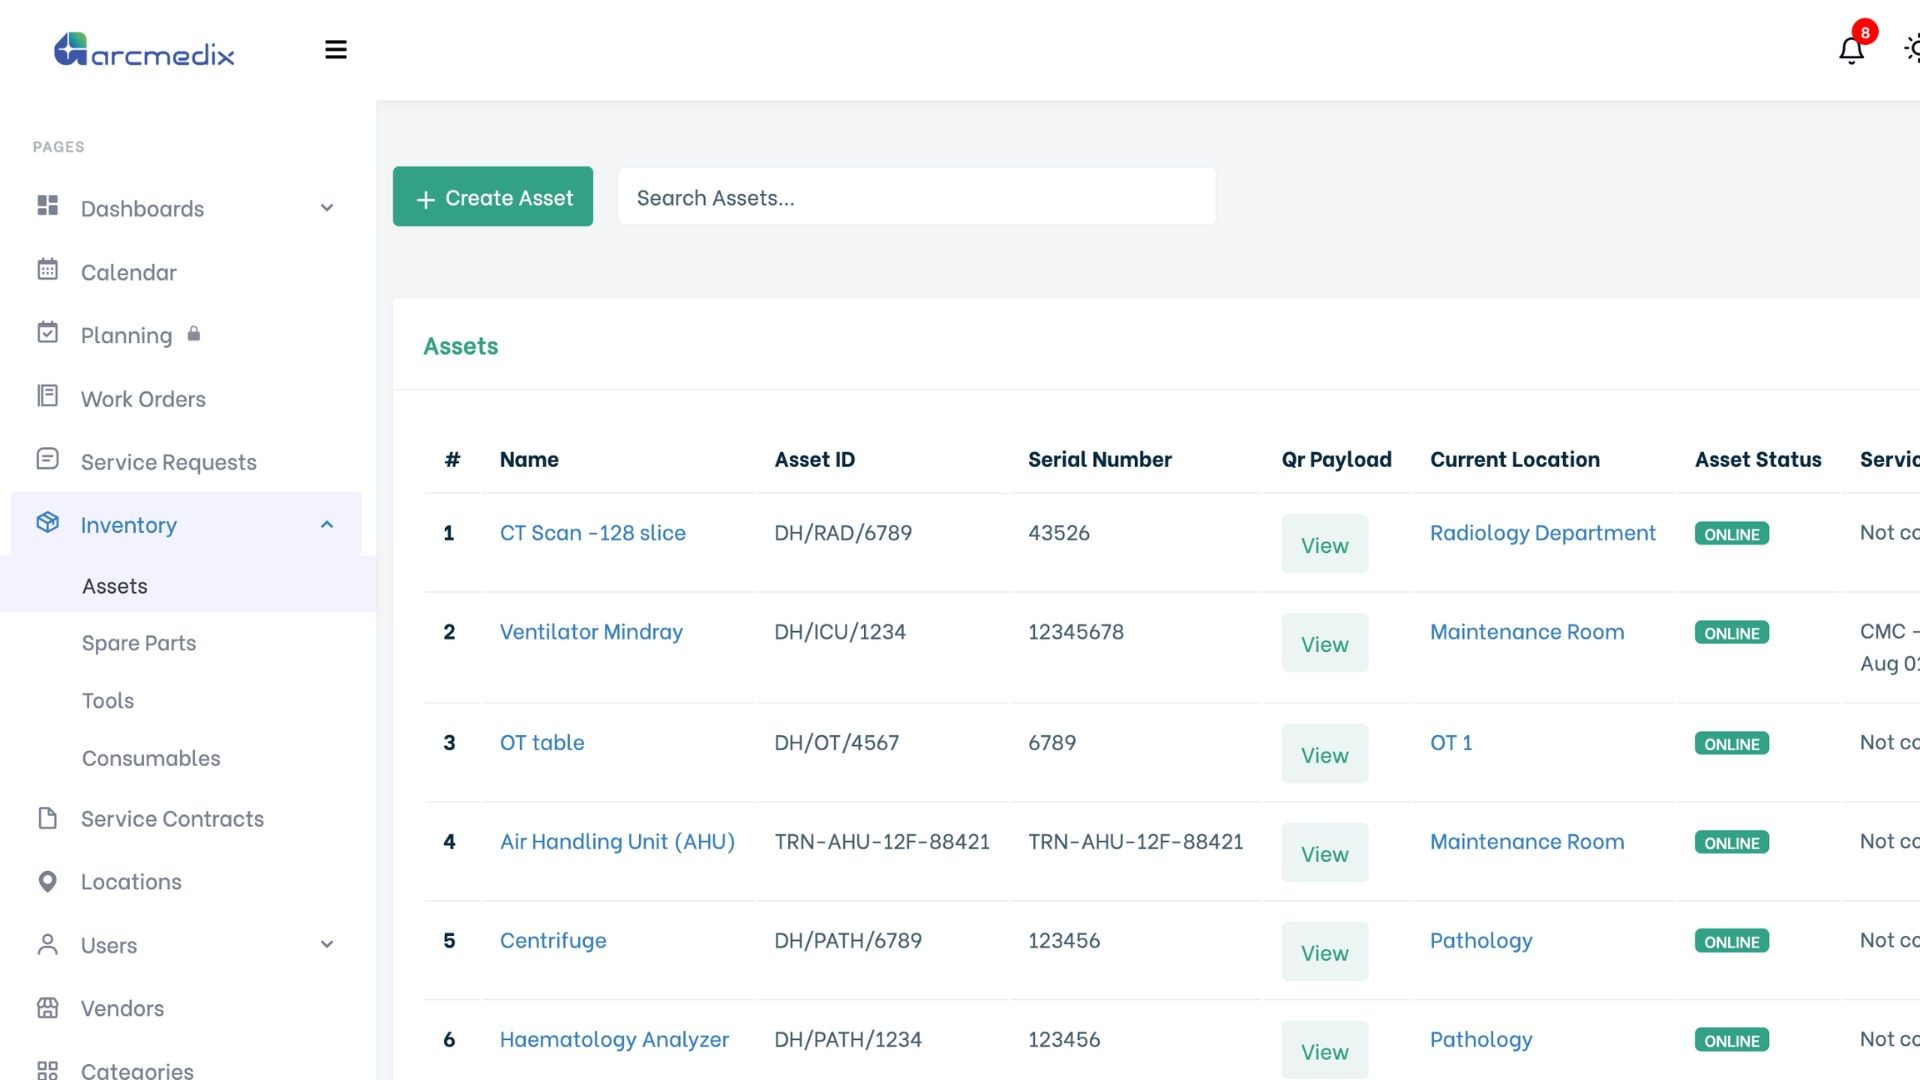Viewport: 1920px width, 1080px height.
Task: Click the Vendors store icon
Action: (x=47, y=1007)
